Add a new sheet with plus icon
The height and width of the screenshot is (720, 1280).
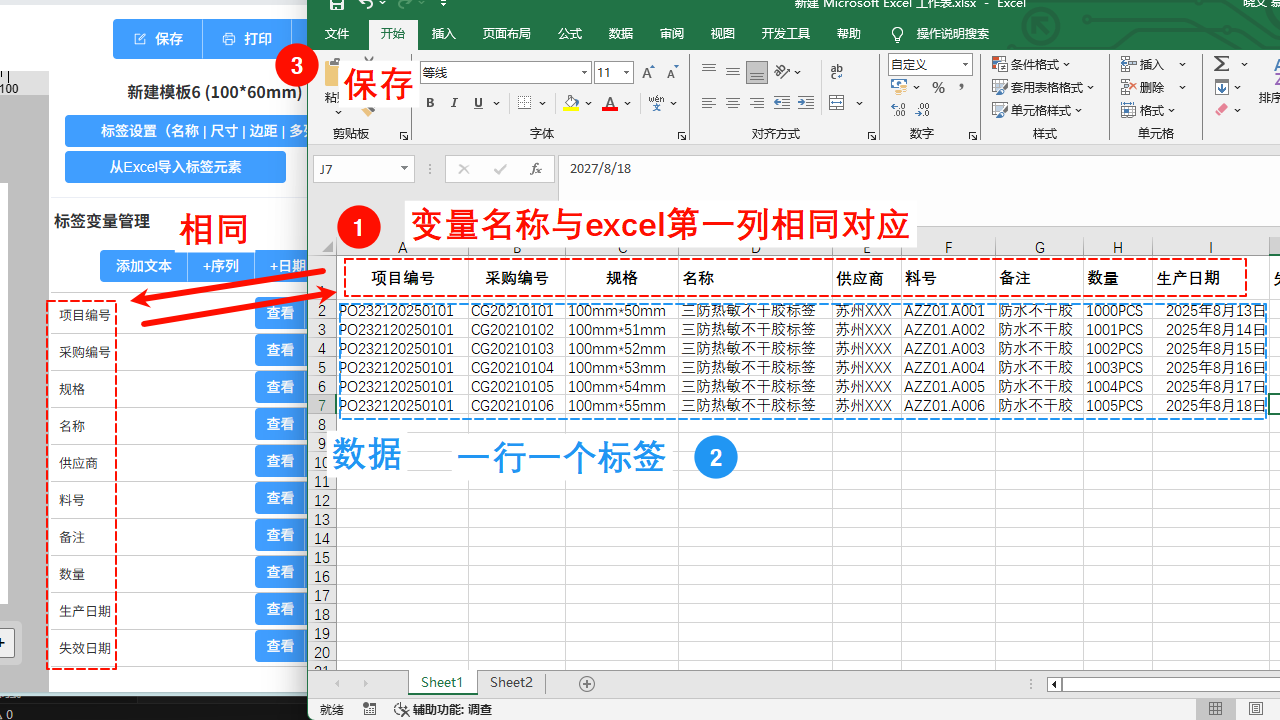click(587, 684)
